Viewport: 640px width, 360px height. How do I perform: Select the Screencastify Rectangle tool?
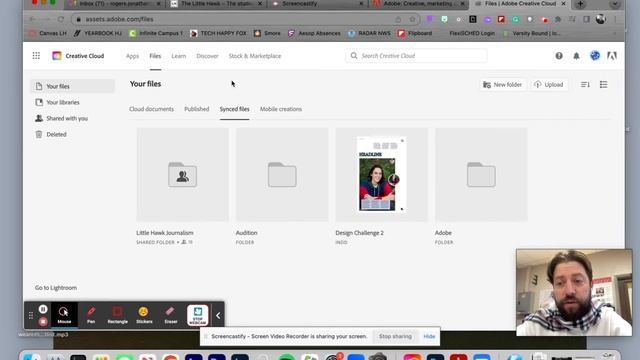(x=118, y=315)
